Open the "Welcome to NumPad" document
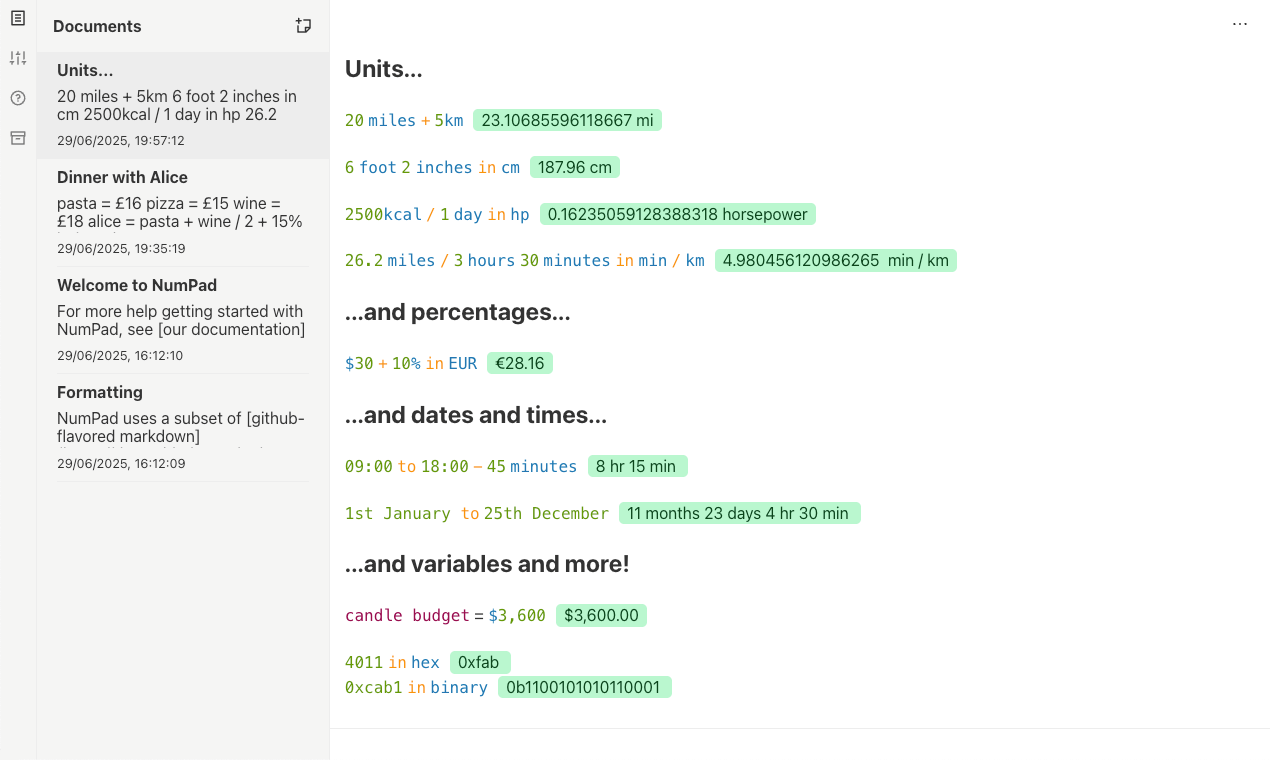Screen dimensions: 1270x760 183,319
